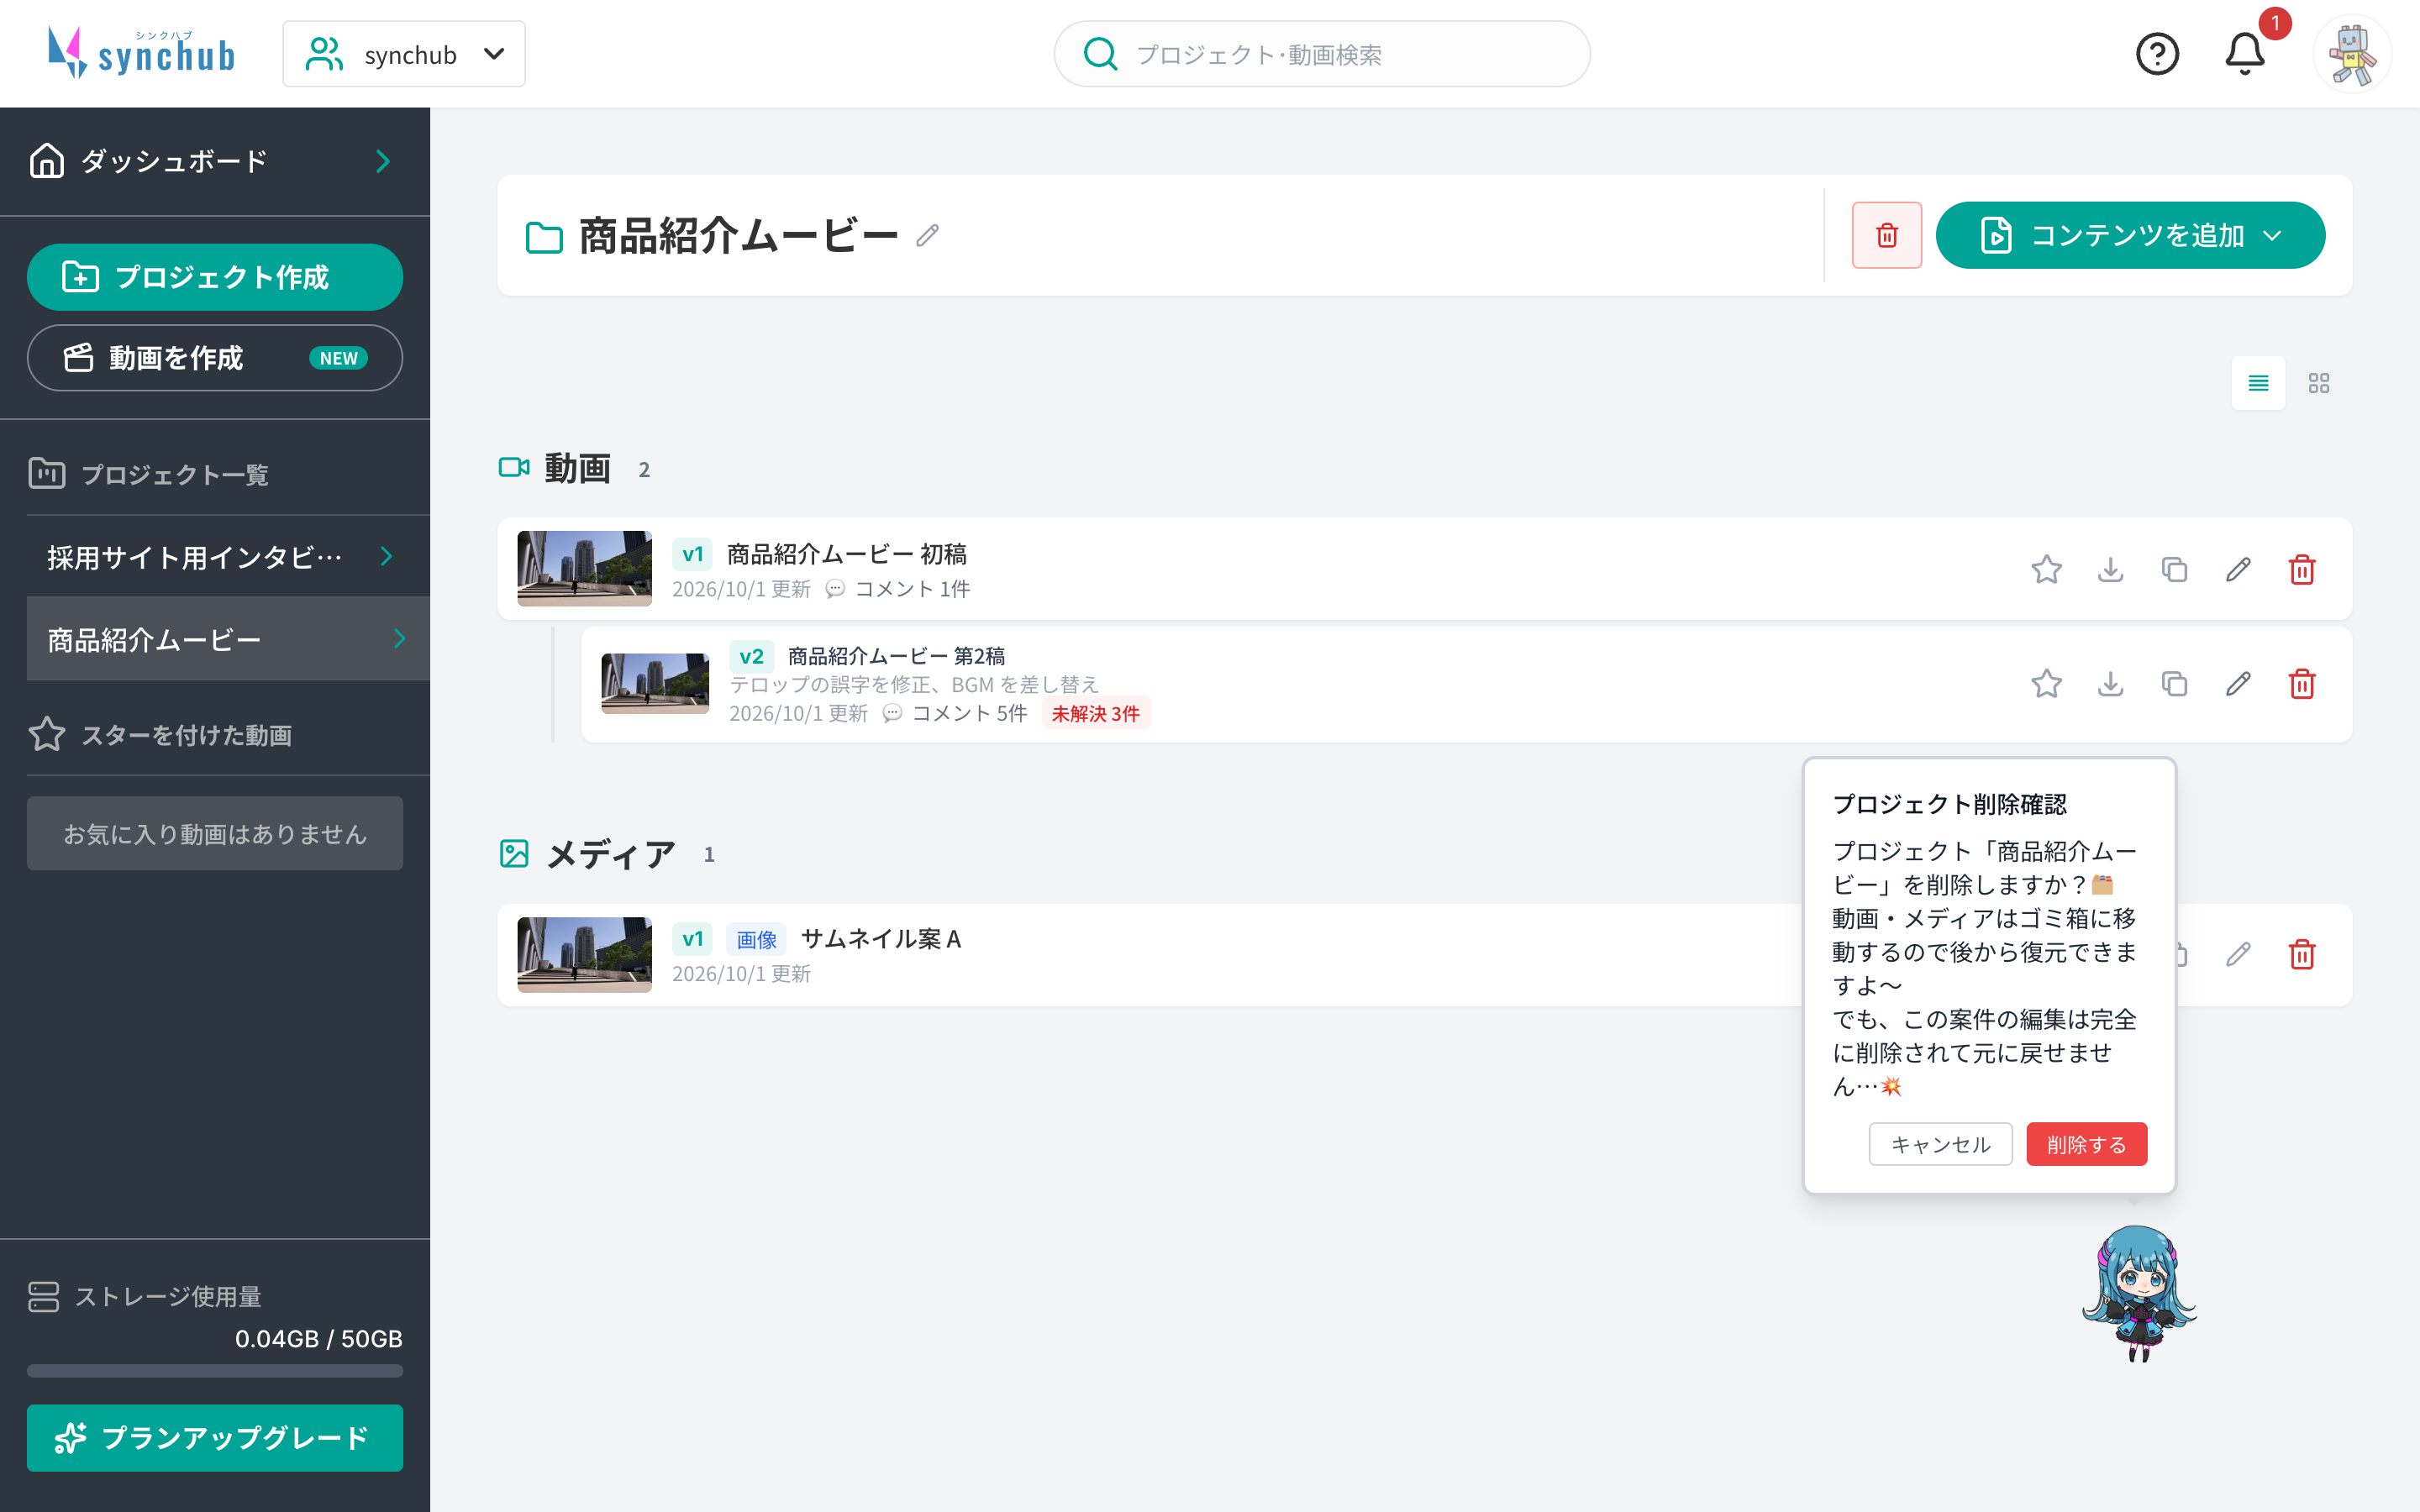2420x1512 pixels.
Task: Open thumbnail of 商品紹介ムービー 第2稿
Action: click(655, 684)
